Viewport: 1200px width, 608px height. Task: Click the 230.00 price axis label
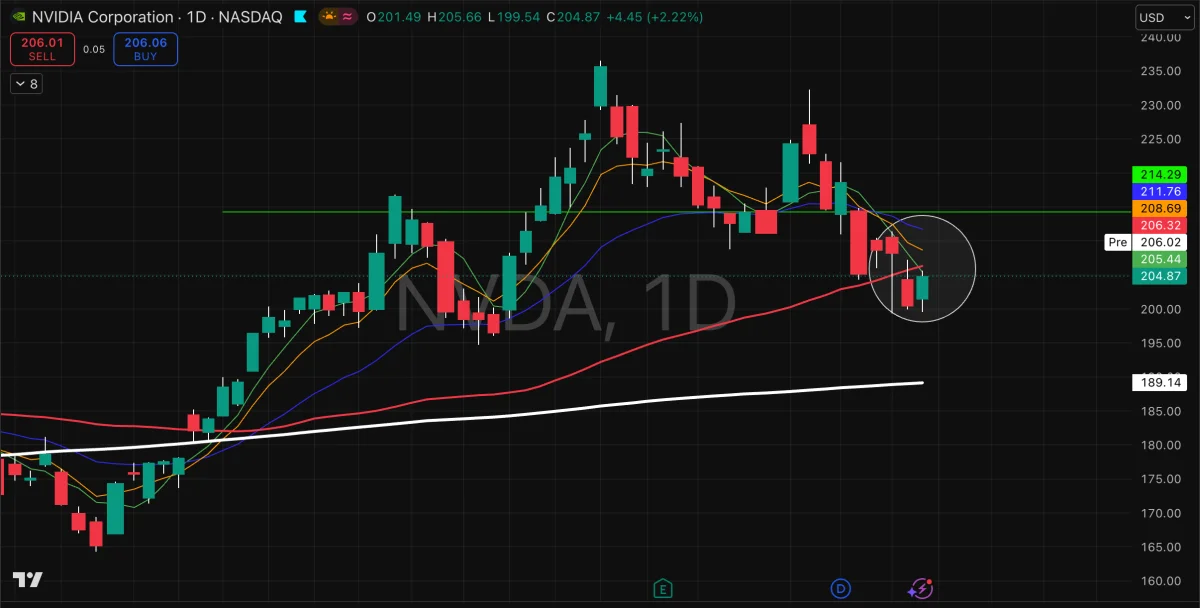1161,105
